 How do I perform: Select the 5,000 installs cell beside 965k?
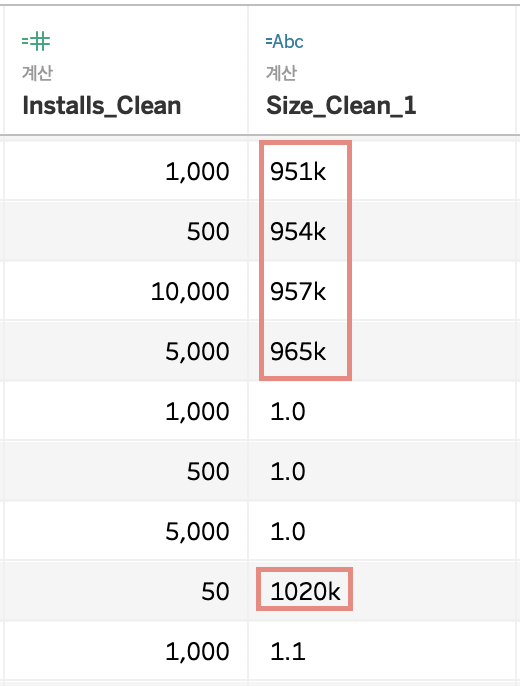pyautogui.click(x=197, y=351)
